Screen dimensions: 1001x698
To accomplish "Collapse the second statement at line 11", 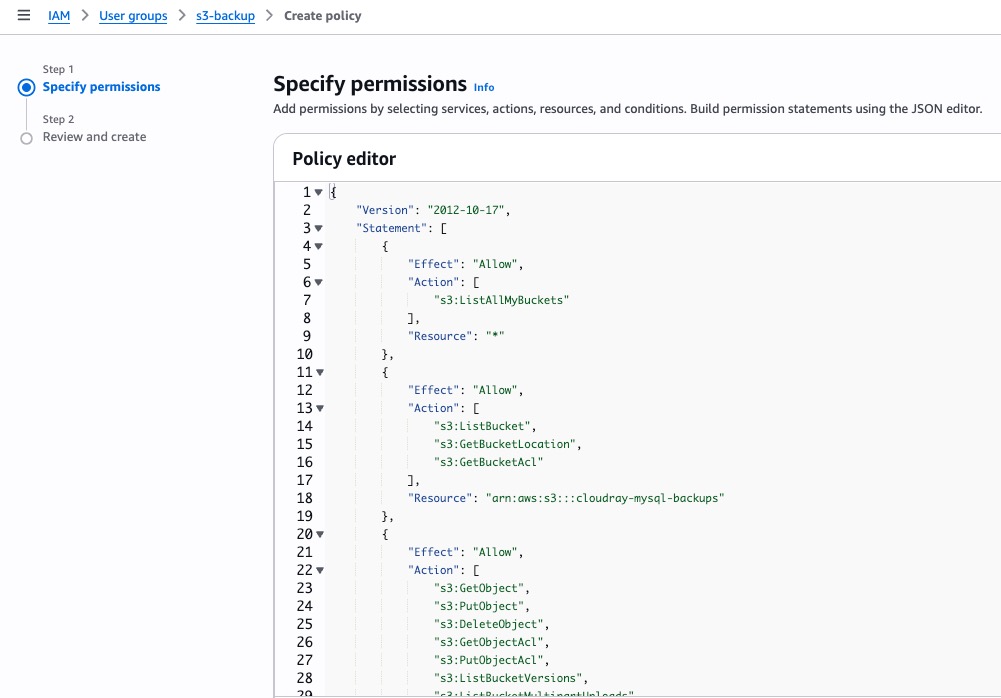I will 318,371.
